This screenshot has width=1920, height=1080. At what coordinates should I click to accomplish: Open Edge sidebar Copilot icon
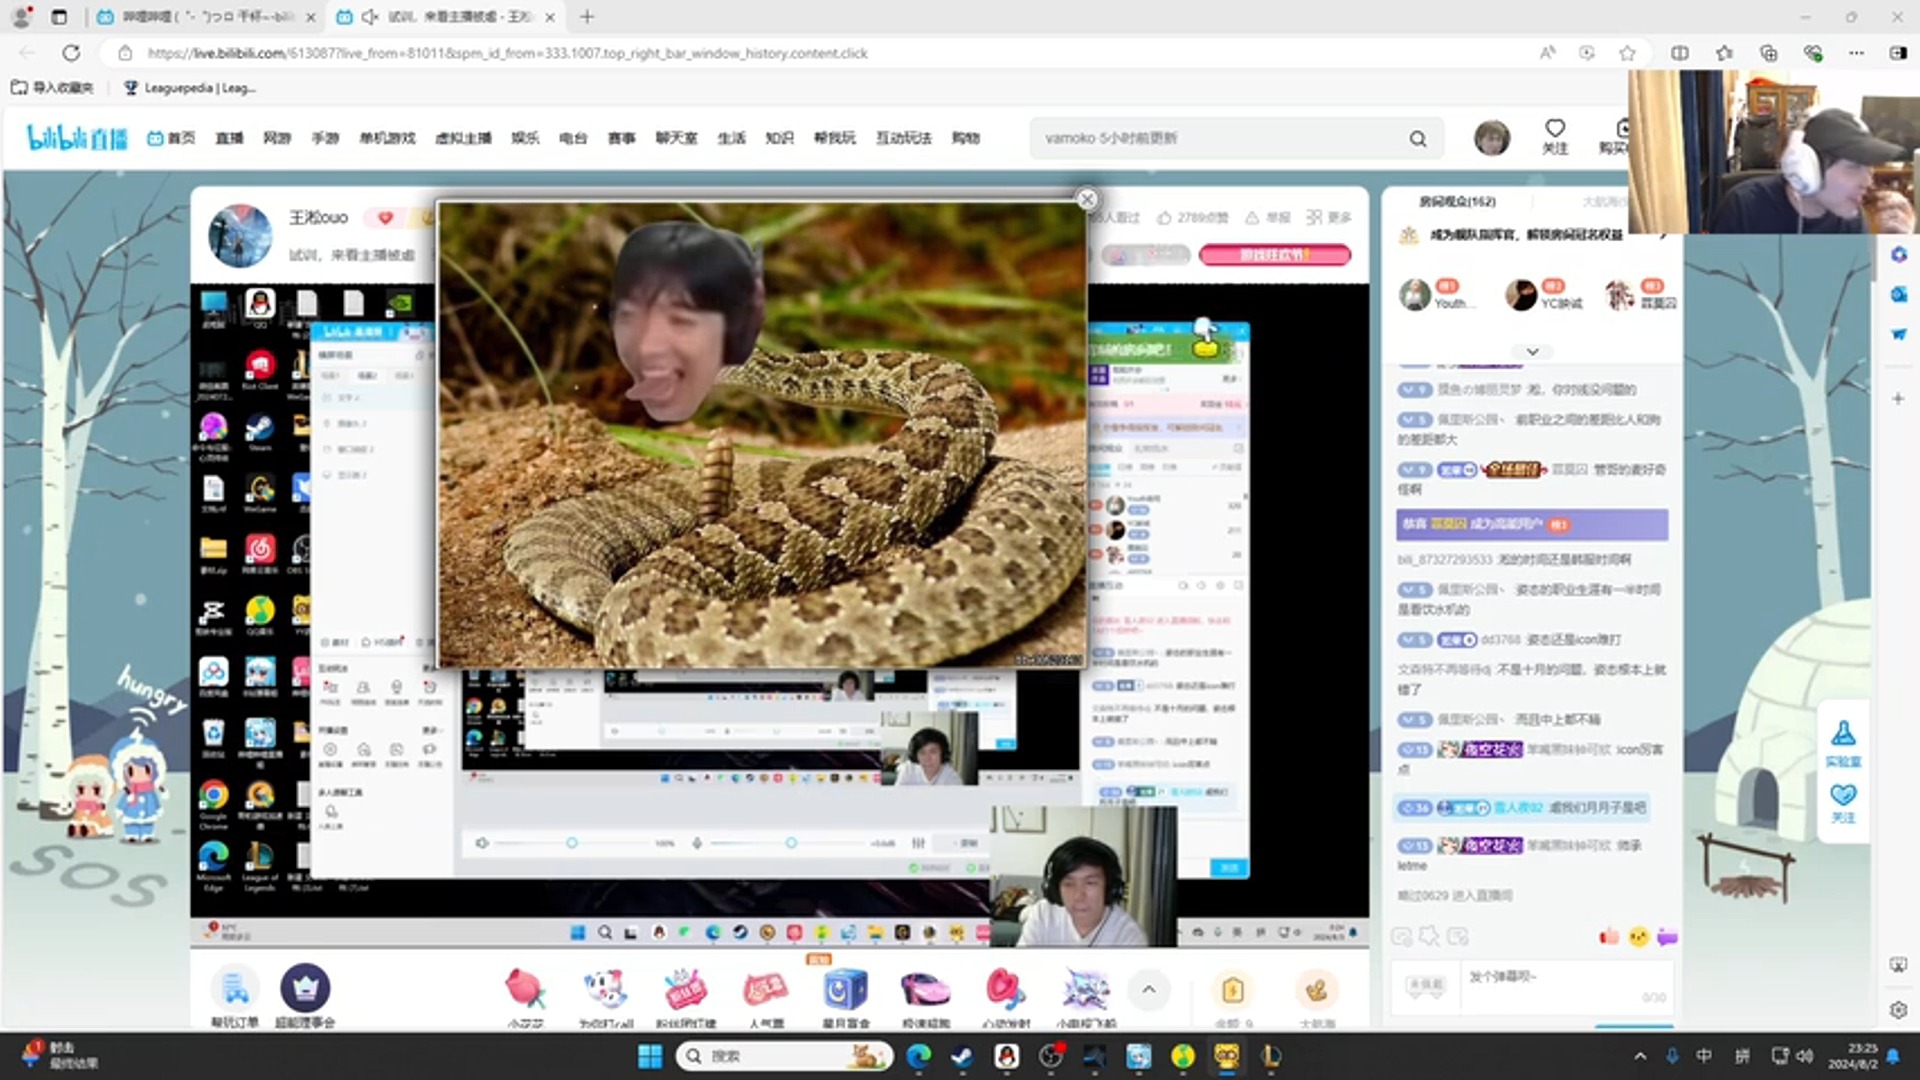[x=1899, y=255]
